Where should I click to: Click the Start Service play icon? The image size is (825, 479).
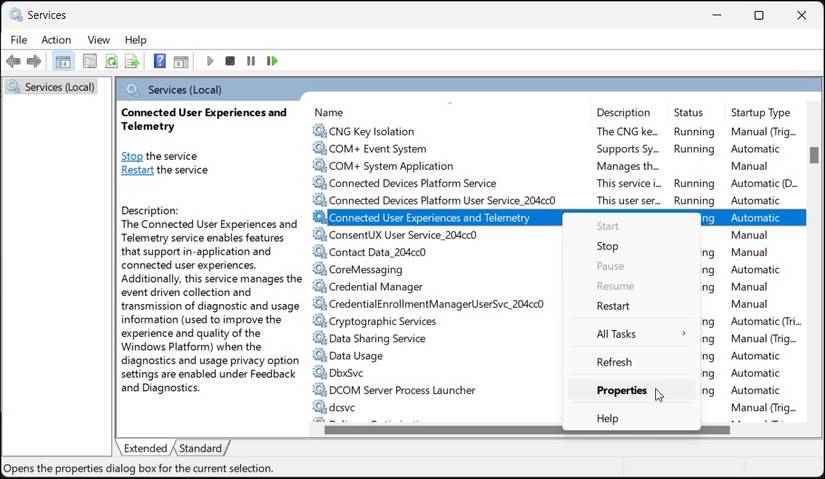[x=210, y=61]
